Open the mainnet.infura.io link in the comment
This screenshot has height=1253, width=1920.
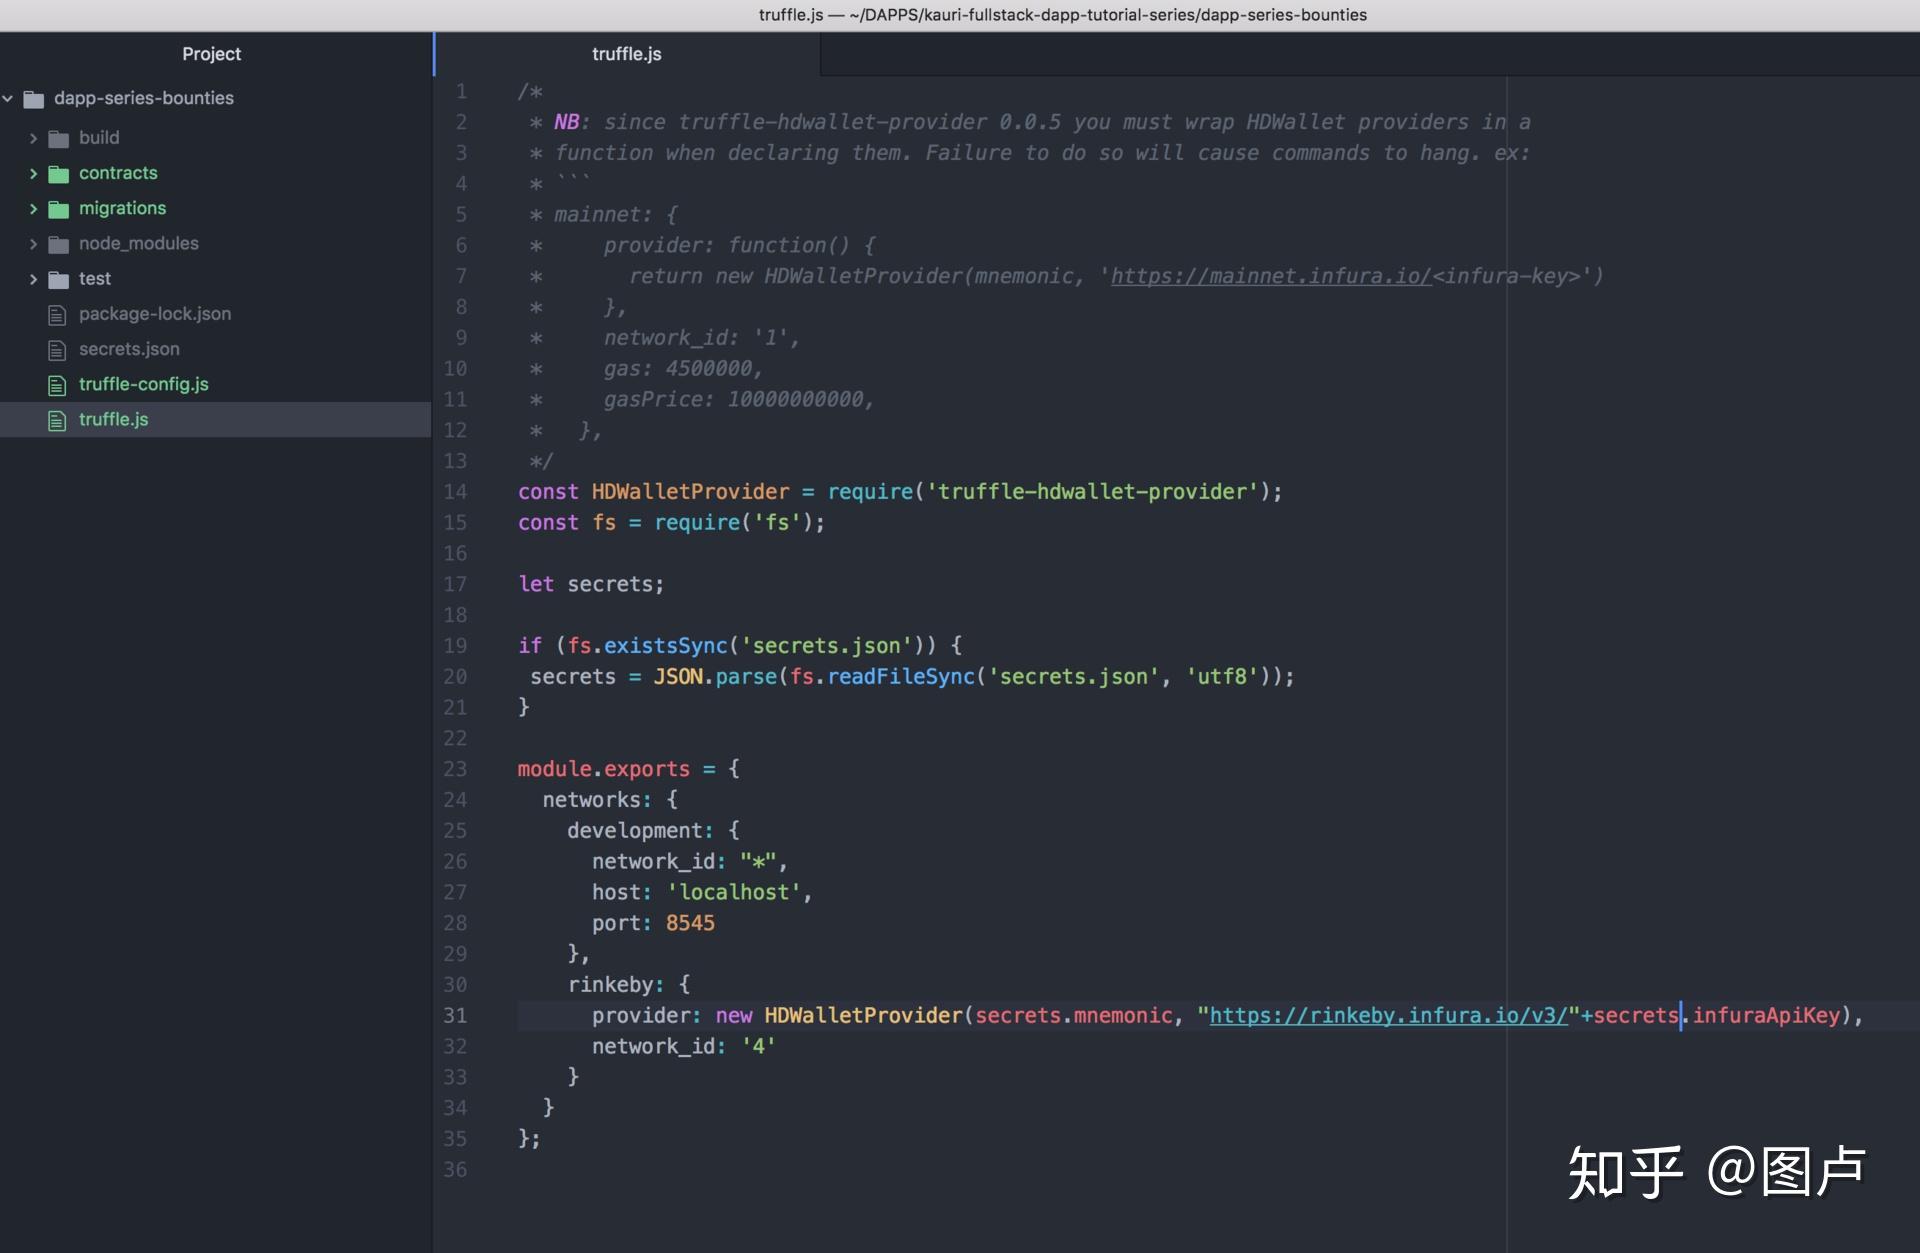coord(1271,276)
